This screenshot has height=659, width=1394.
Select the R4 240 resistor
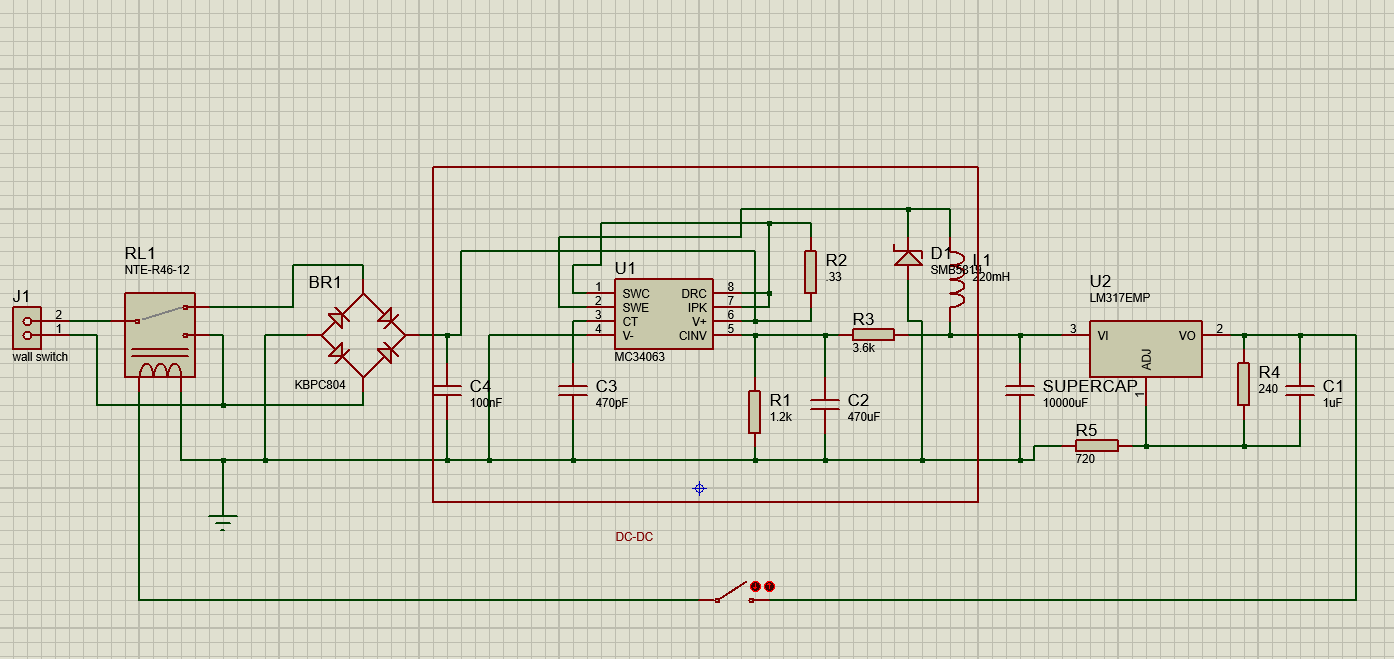point(1243,384)
